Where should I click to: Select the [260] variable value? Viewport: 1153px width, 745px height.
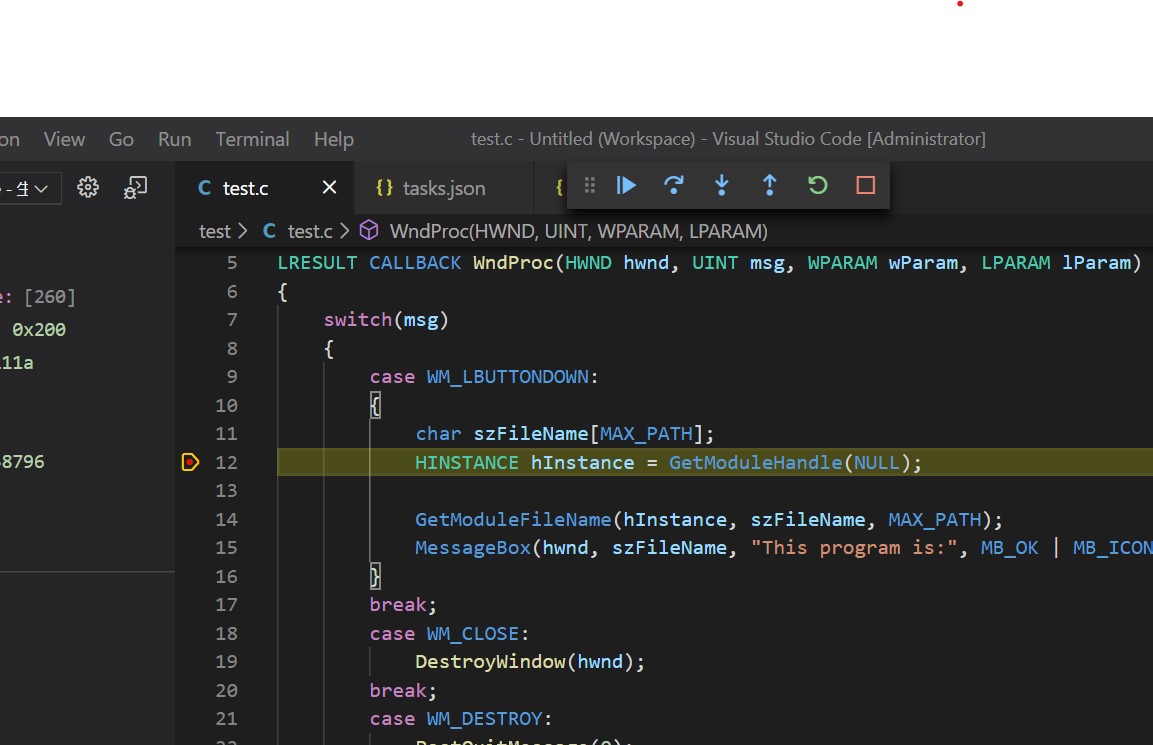49,296
